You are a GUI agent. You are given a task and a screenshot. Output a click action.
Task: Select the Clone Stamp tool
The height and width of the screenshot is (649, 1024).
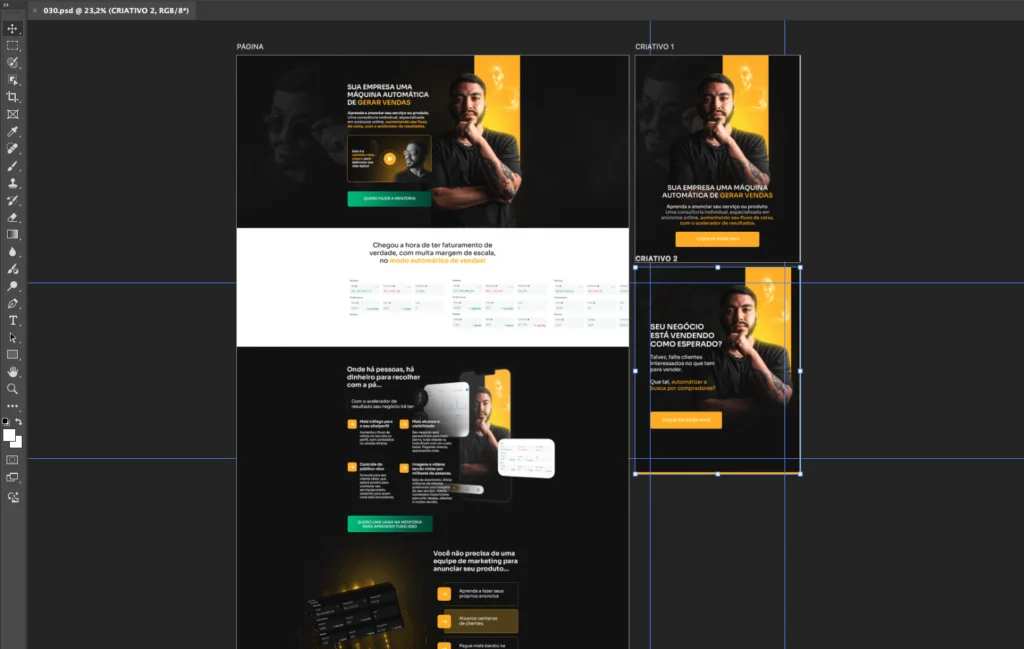[13, 183]
